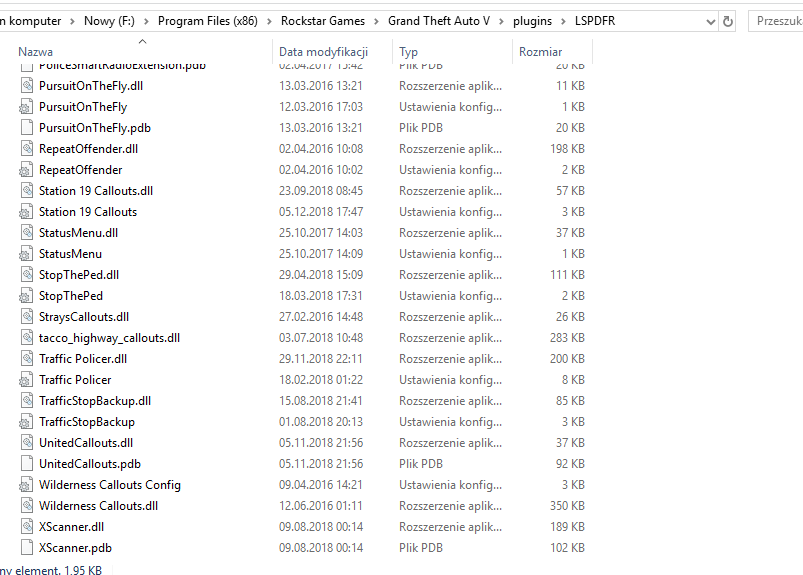Select Wilderness Callouts.dll file name

(98, 505)
